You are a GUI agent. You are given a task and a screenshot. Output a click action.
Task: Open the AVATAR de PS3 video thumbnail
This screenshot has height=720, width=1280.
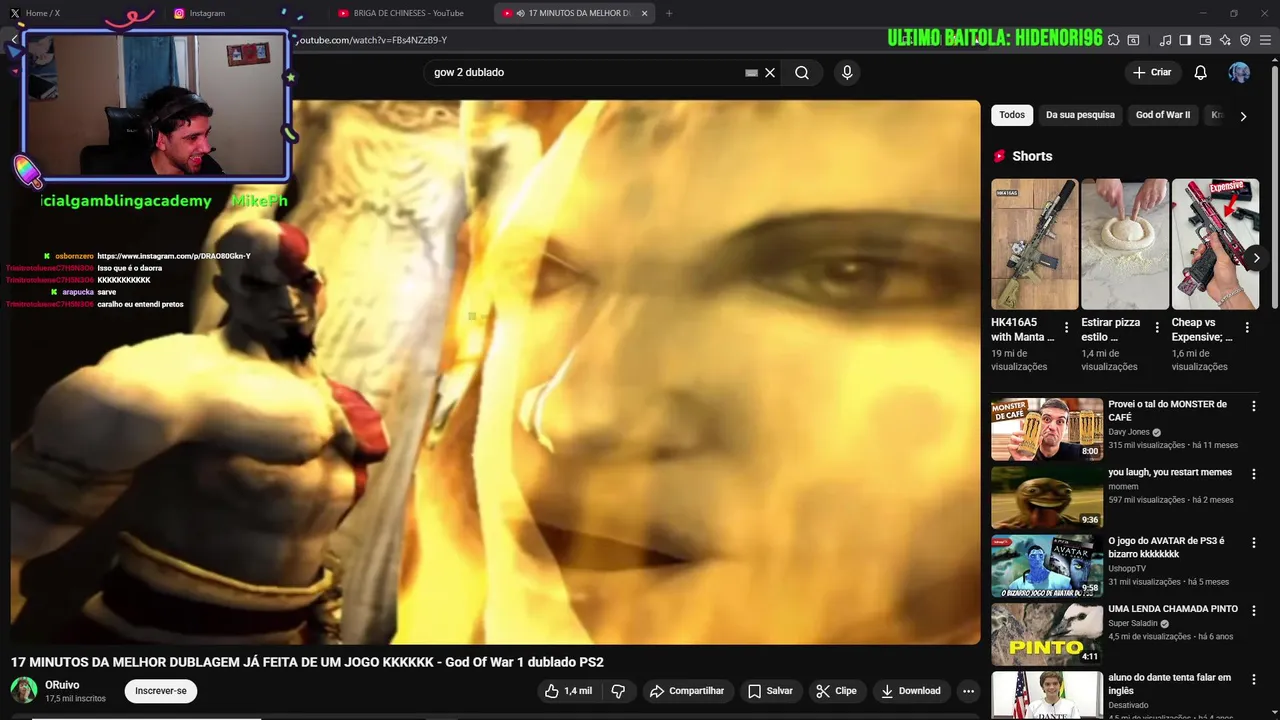(x=1047, y=565)
